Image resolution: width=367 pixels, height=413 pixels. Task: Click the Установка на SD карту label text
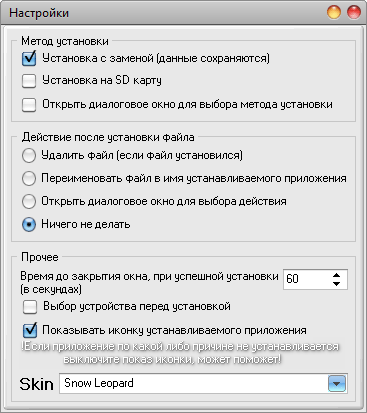pos(102,80)
